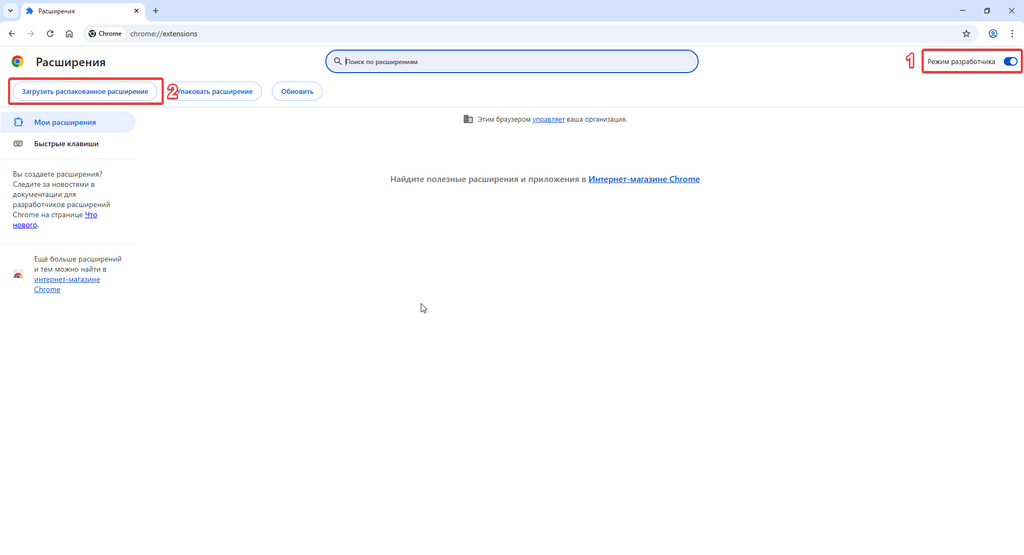Click Загрузить распакованное расширение button
Screen dimensions: 1024x555
tap(85, 92)
